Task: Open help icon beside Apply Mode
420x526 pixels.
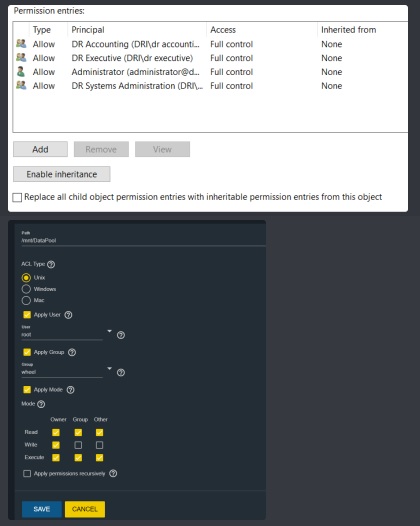Action: (x=70, y=390)
